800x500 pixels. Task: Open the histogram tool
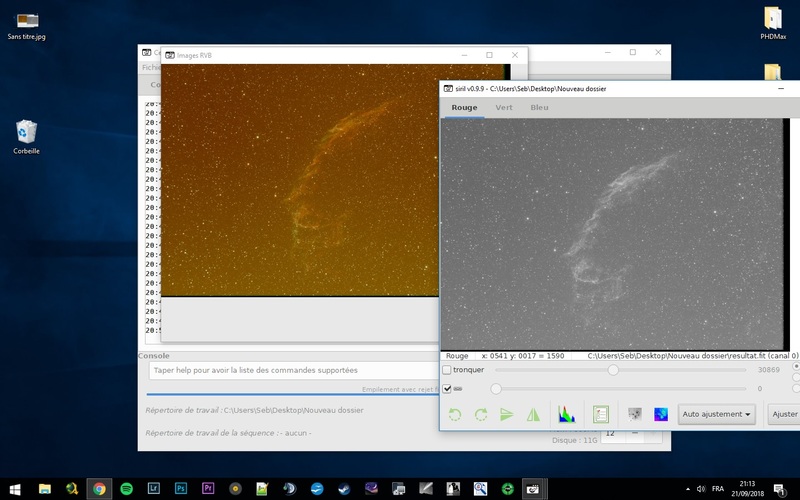click(566, 414)
